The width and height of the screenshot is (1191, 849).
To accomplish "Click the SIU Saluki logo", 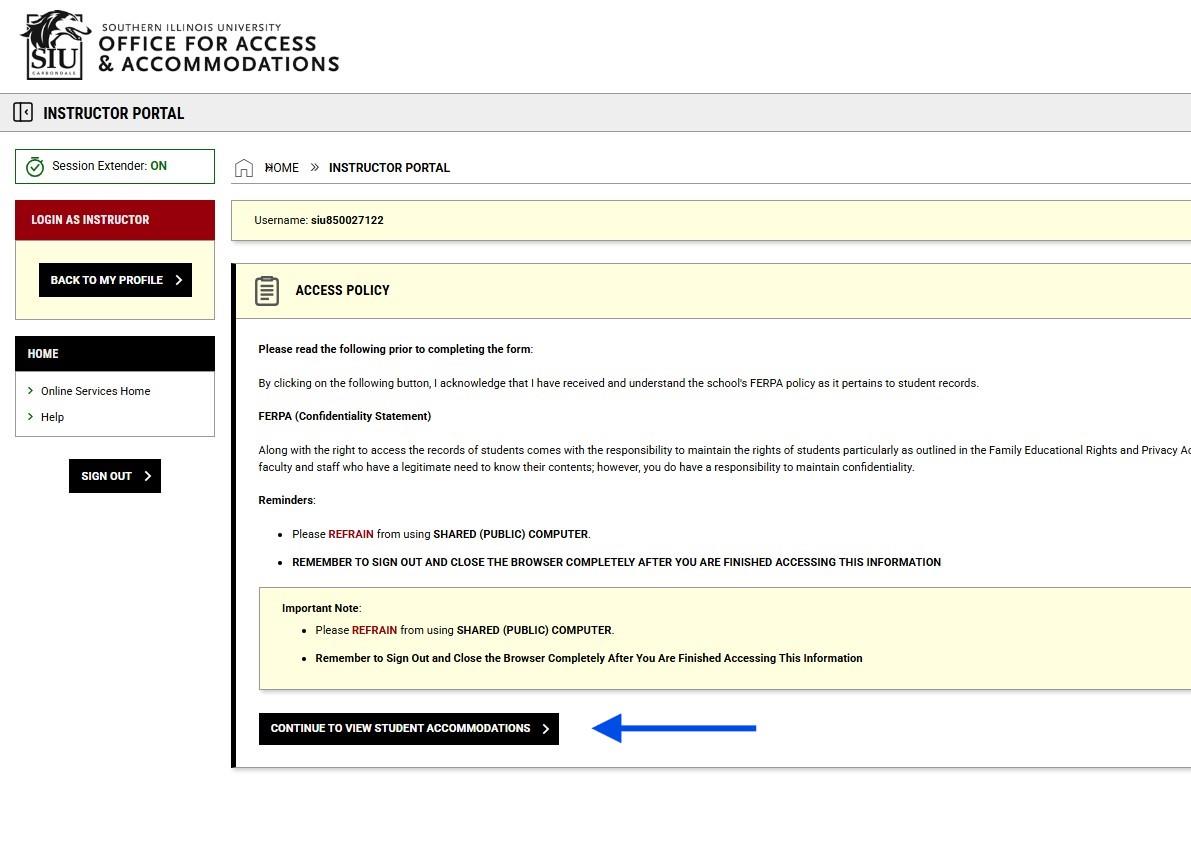I will click(55, 45).
